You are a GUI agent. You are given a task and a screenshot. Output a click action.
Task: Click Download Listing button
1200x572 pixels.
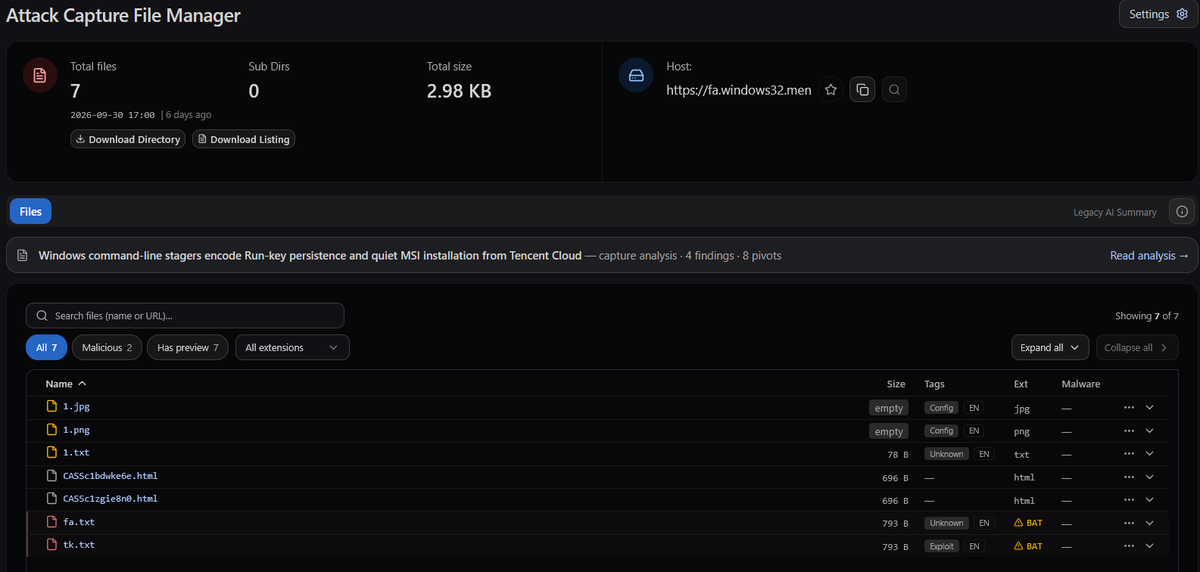point(243,139)
